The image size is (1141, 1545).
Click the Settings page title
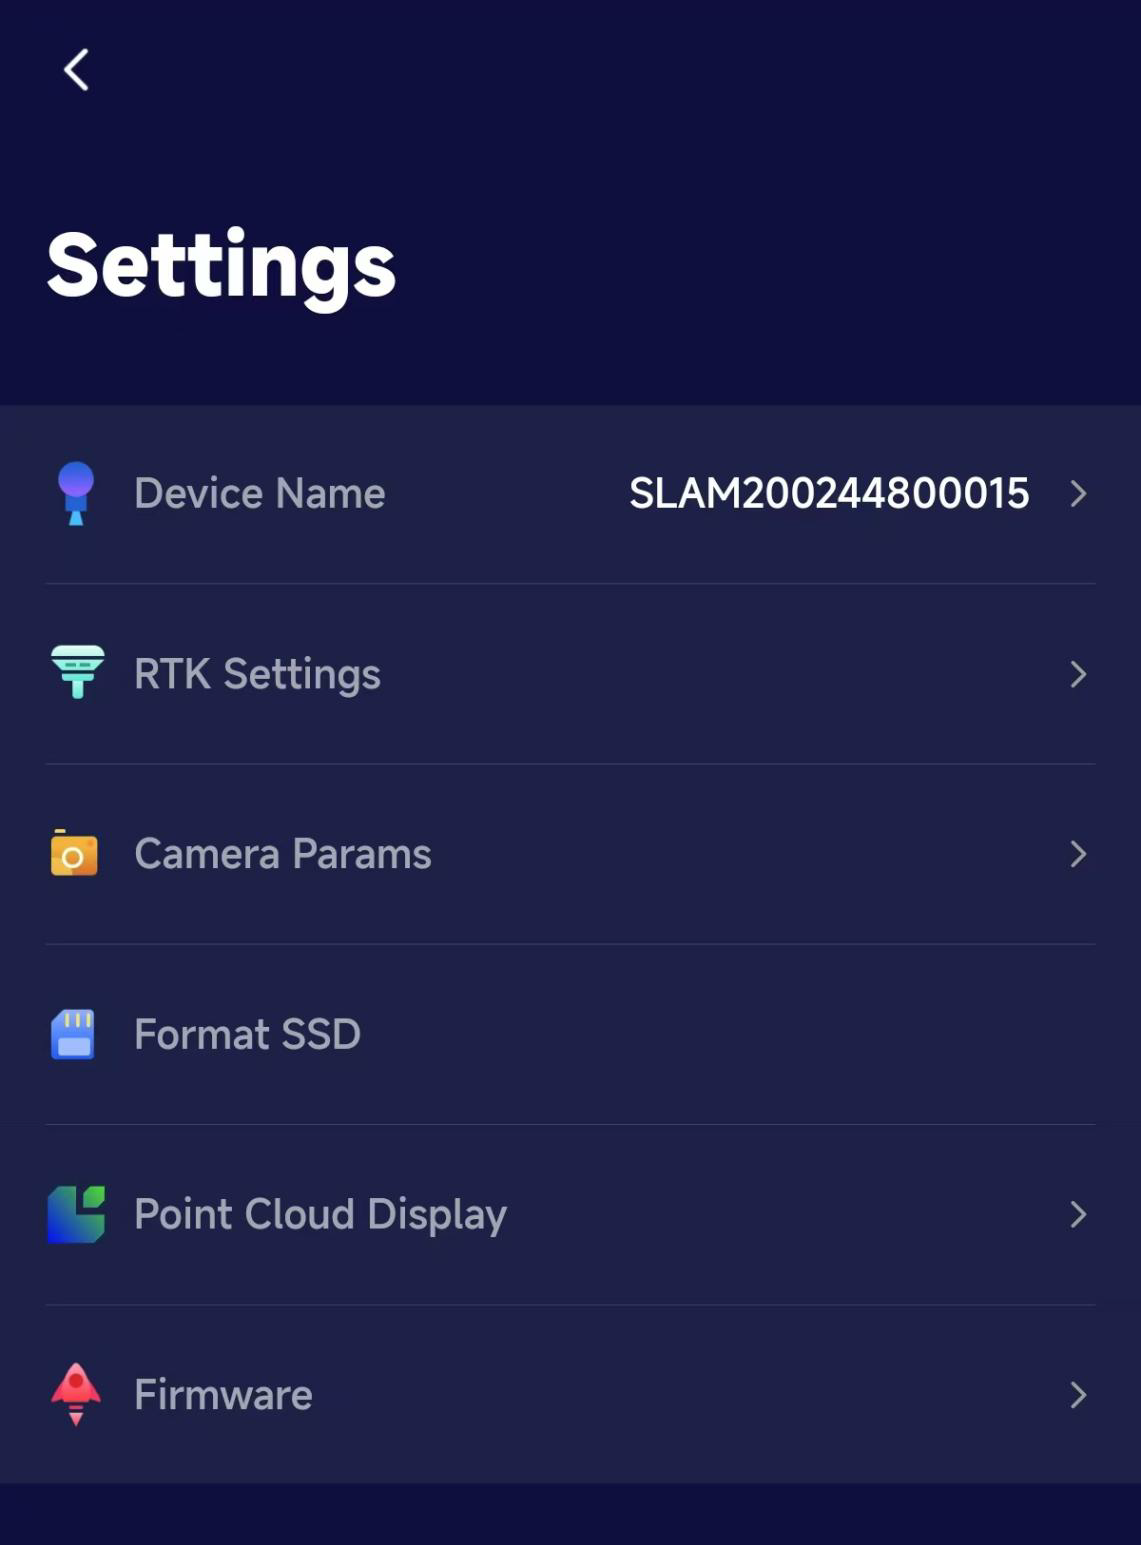point(221,265)
